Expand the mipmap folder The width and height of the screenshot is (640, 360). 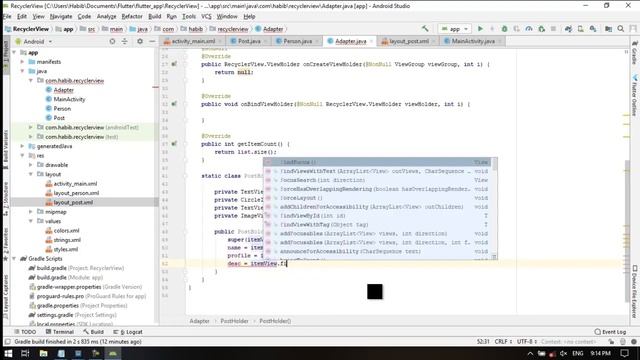coord(31,212)
